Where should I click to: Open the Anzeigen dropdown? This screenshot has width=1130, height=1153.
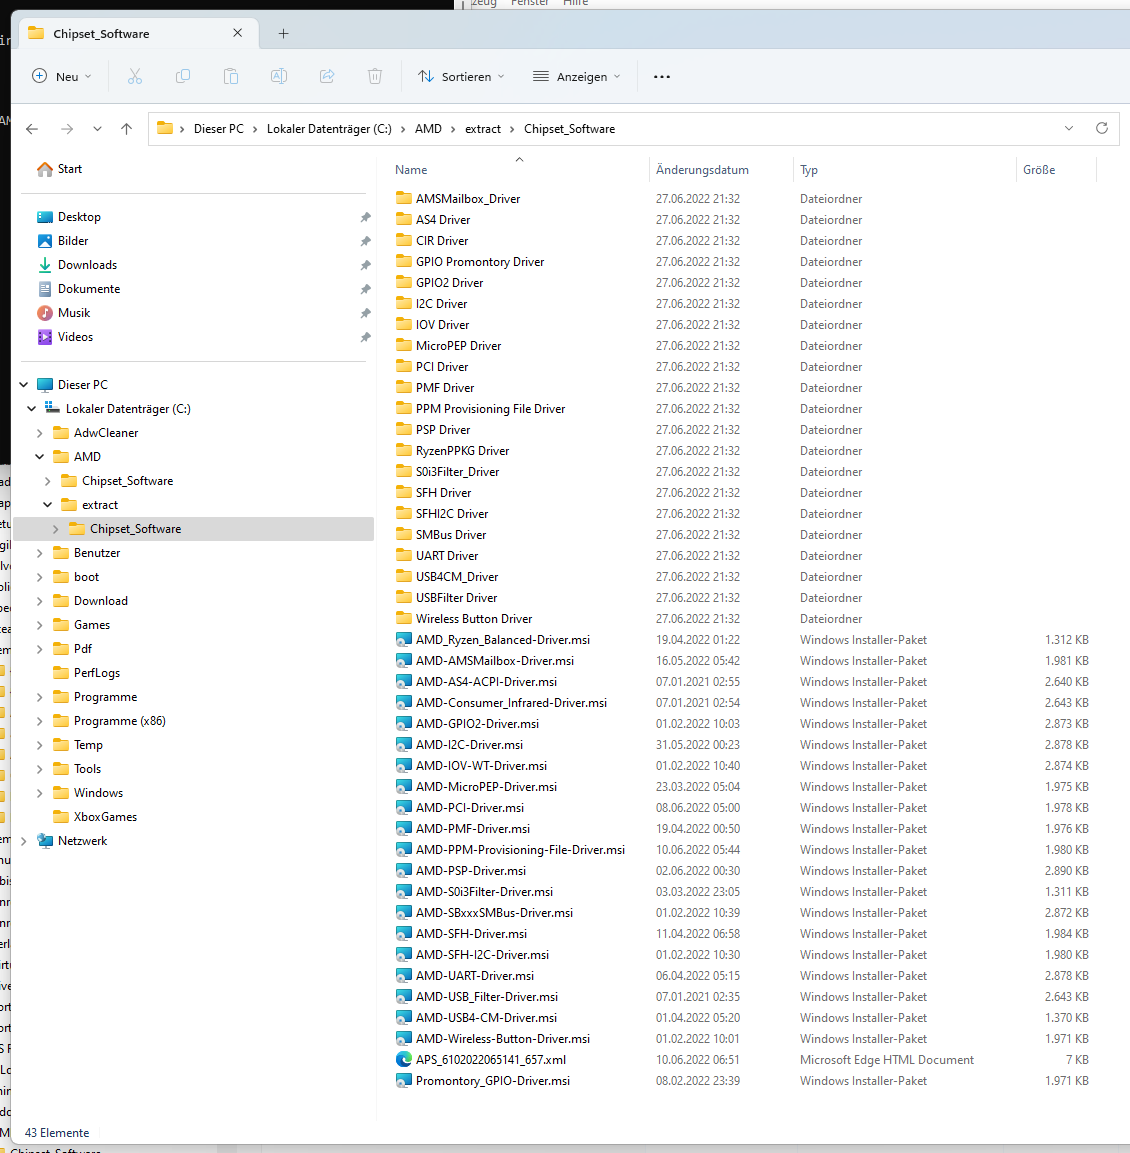click(577, 76)
